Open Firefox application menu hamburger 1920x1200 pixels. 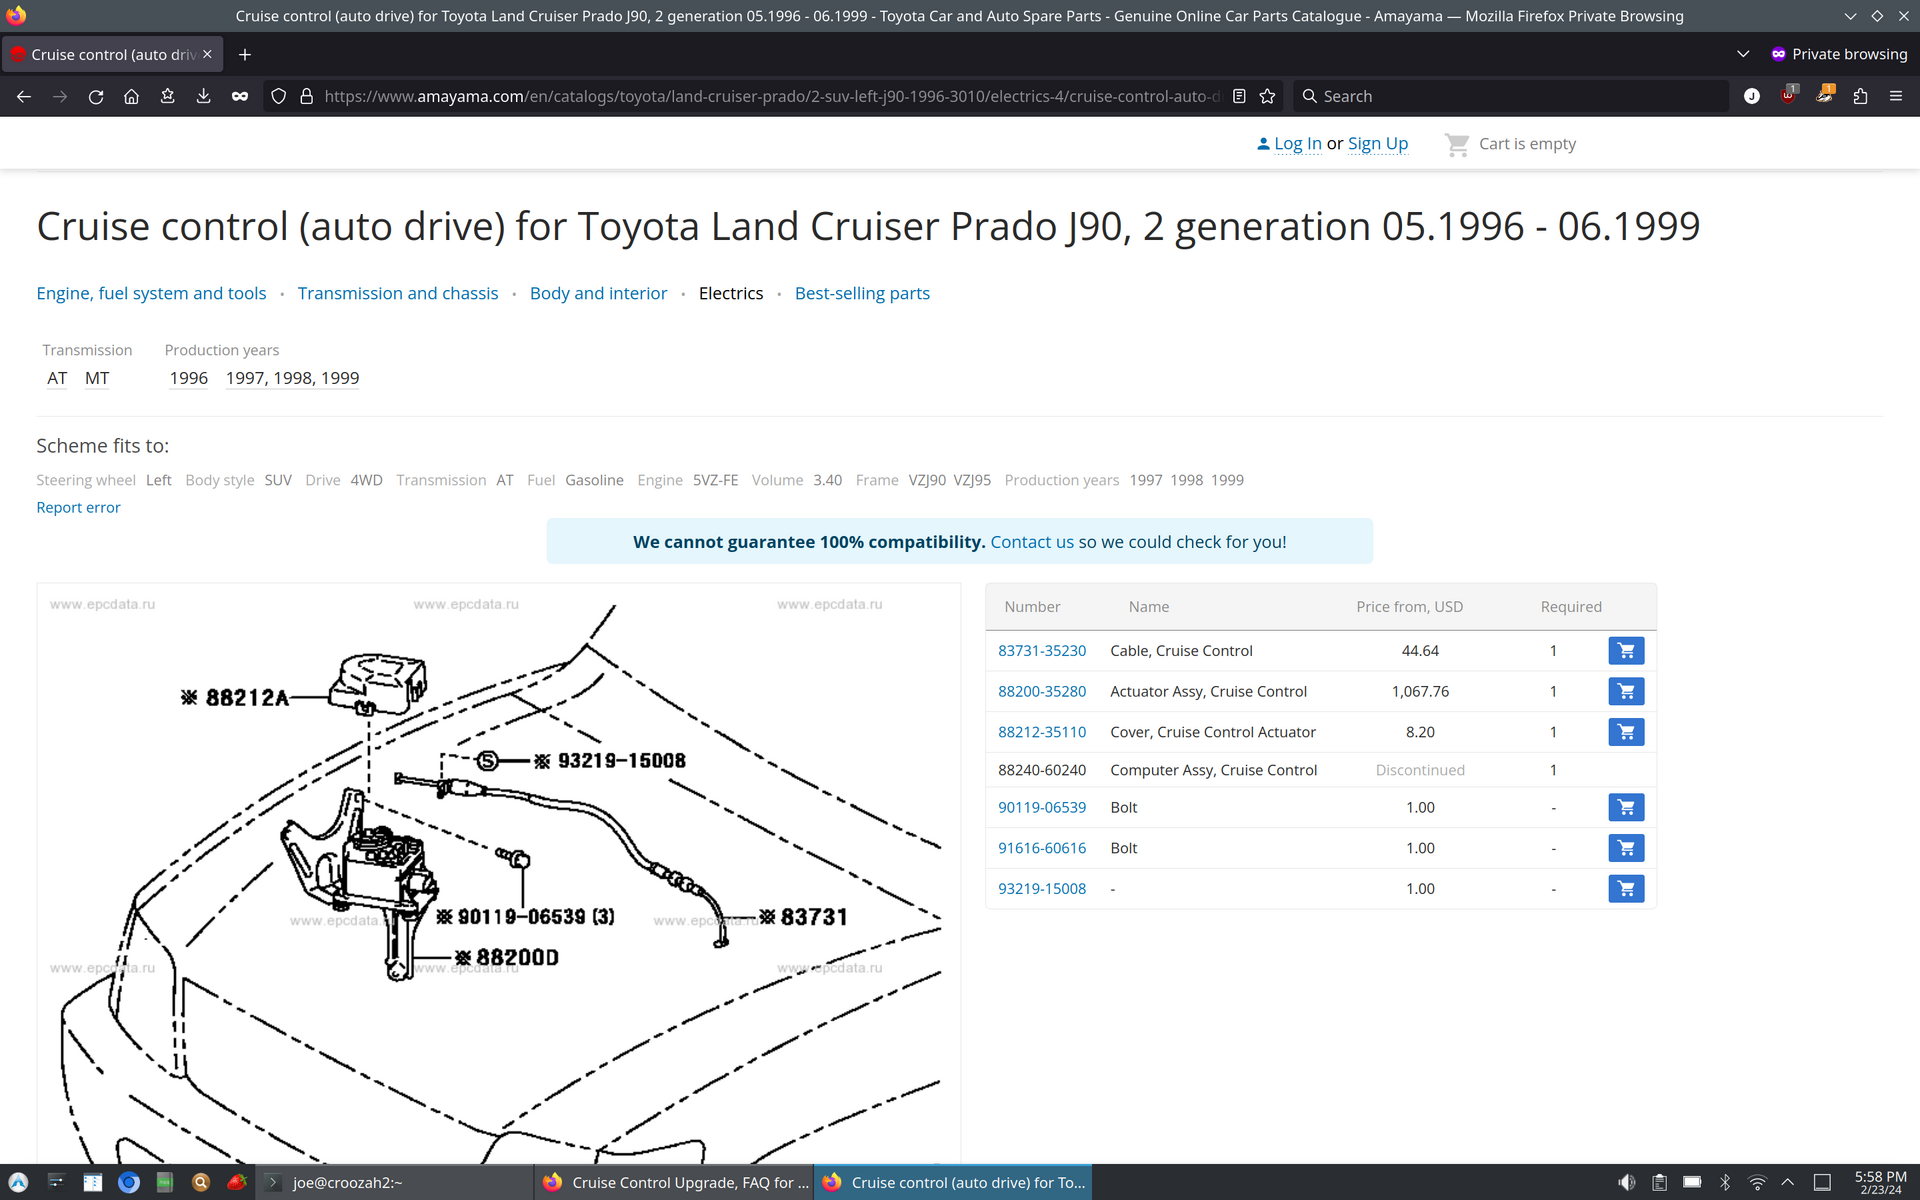1896,96
